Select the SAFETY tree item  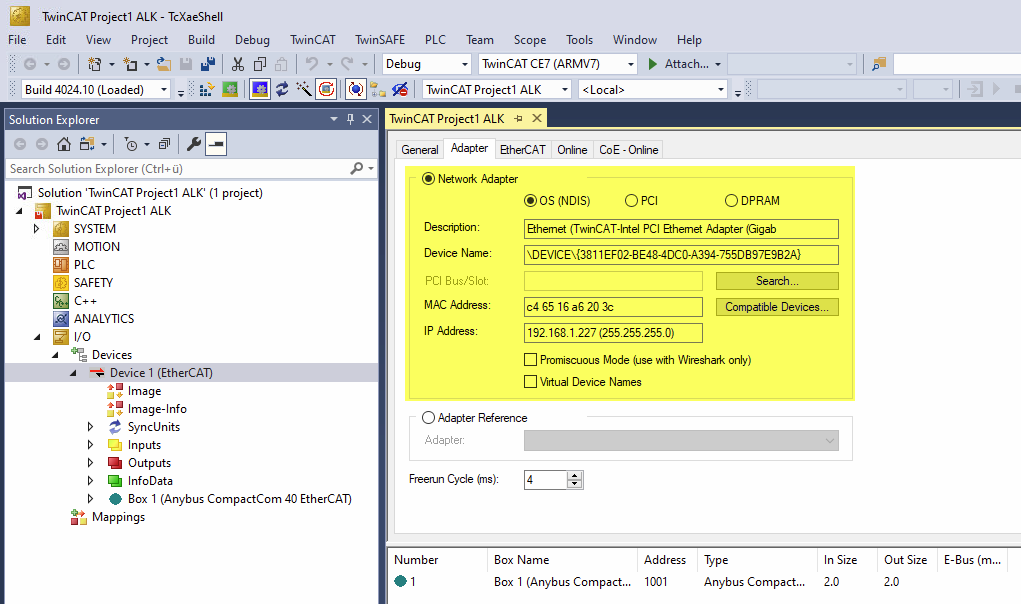coord(93,282)
